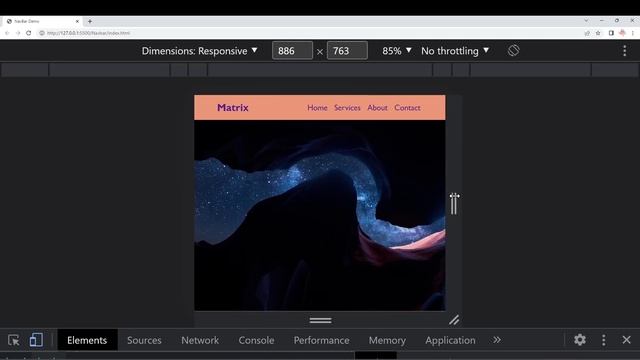This screenshot has height=360, width=640.
Task: Click the side panel icon in Chrome toolbar
Action: (611, 33)
